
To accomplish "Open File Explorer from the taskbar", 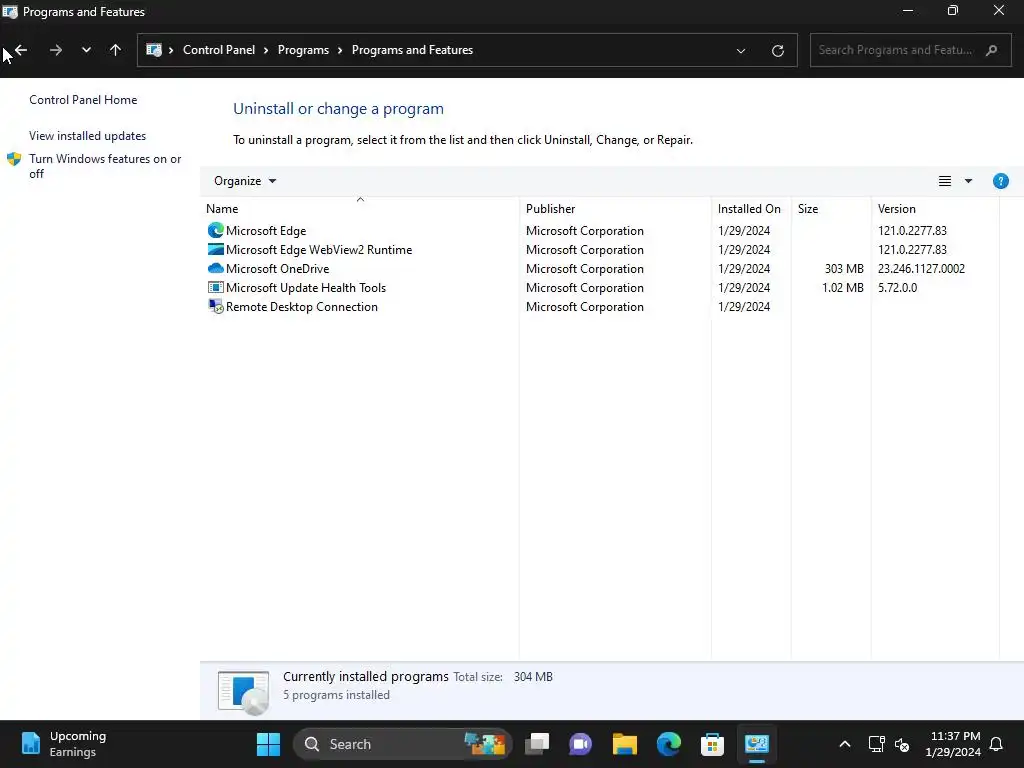I will [624, 744].
